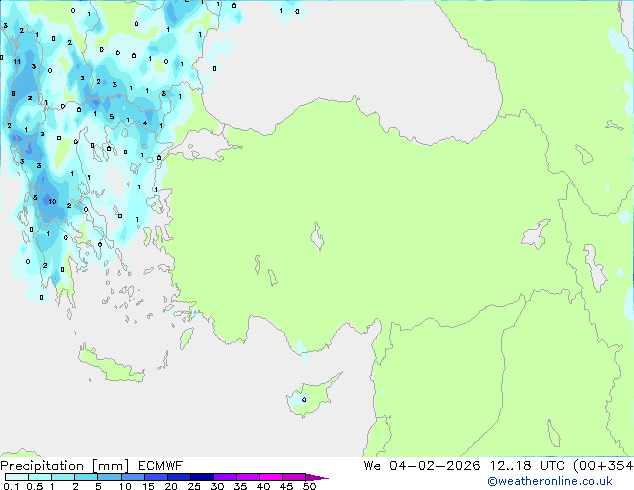Click the 1–2 mm light cyan legend swatch
This screenshot has height=490, width=634.
pyautogui.click(x=63, y=477)
